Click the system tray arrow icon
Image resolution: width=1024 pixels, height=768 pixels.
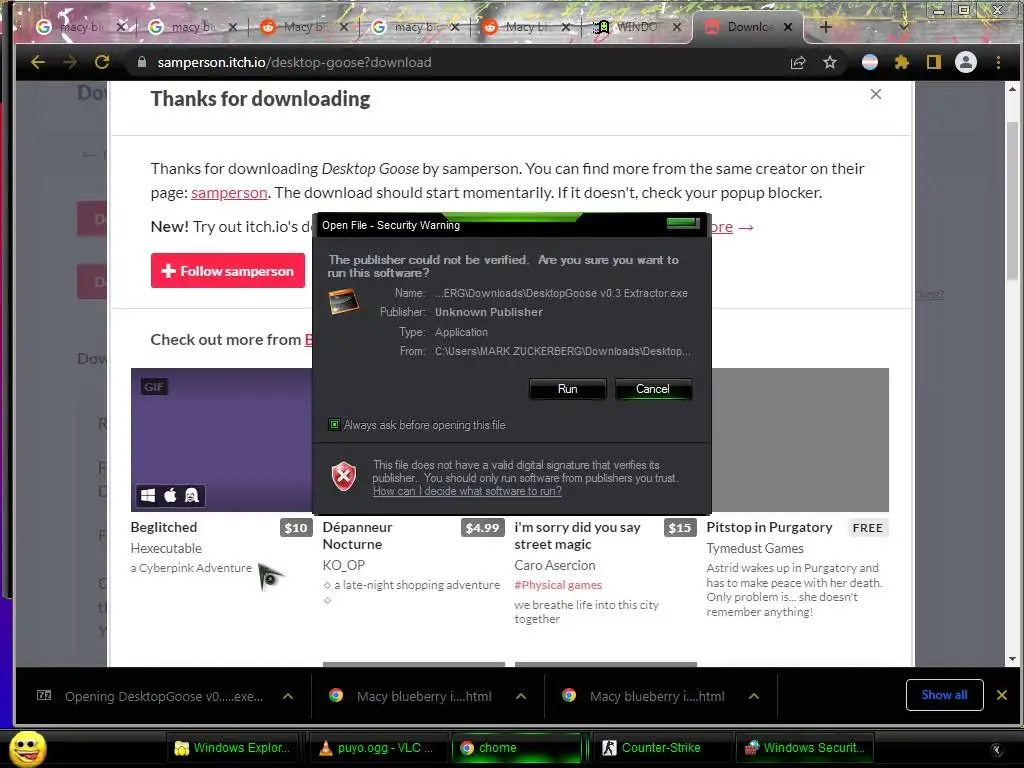[996, 749]
